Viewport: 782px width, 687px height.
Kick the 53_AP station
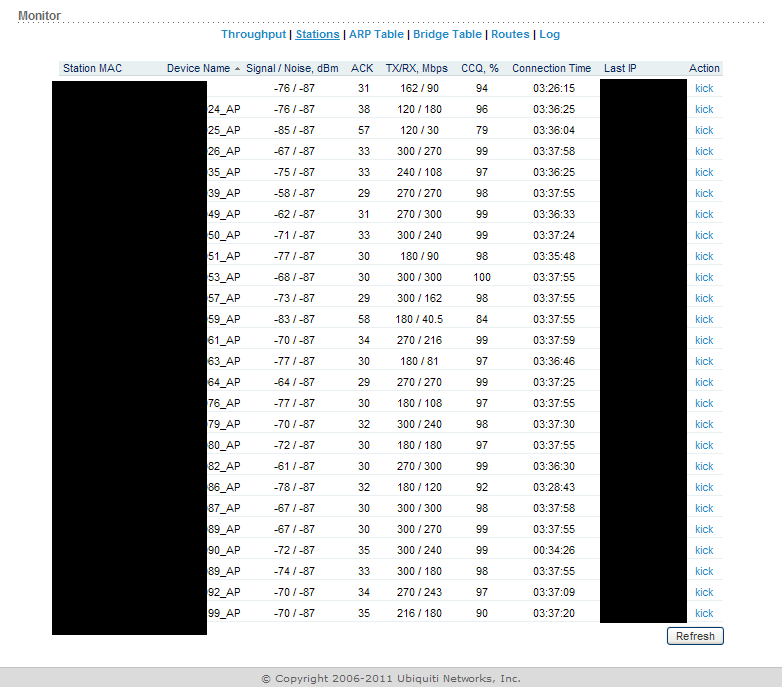pos(704,277)
